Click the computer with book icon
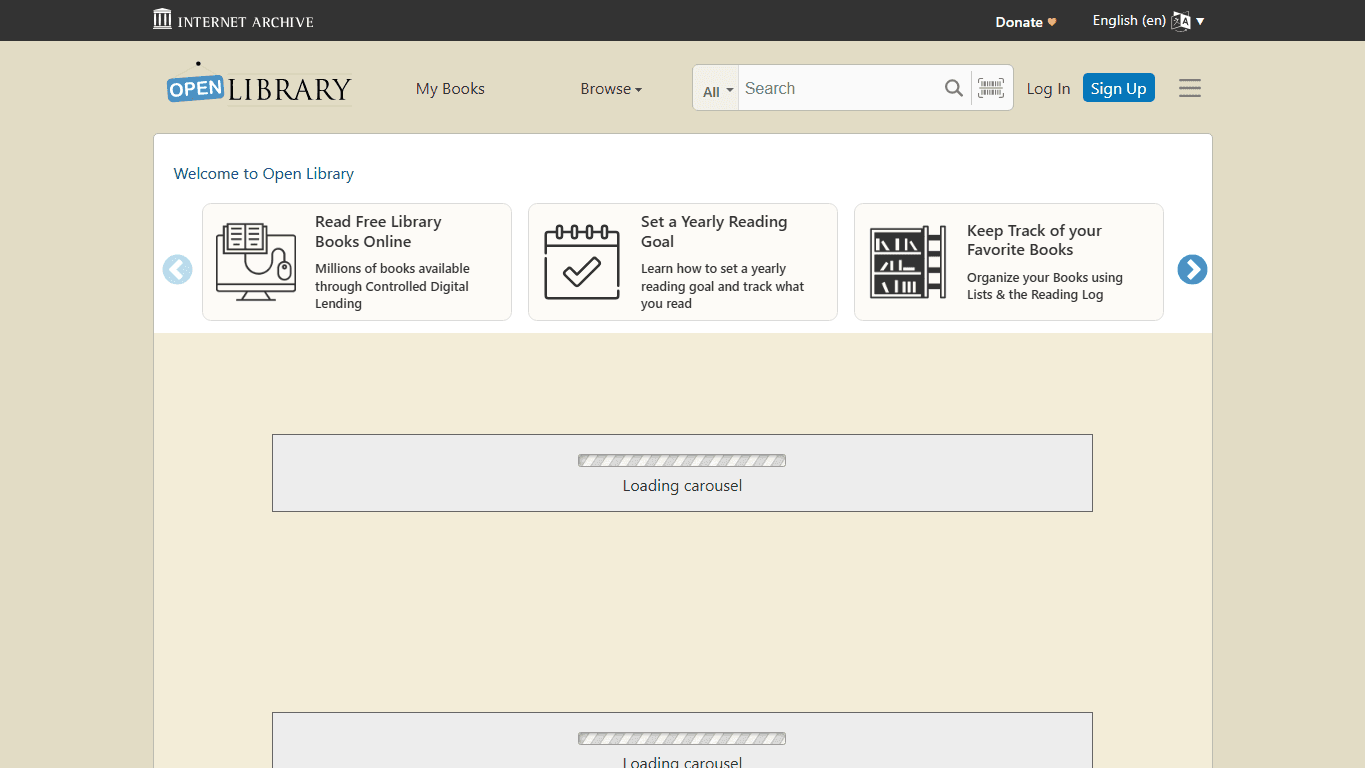Image resolution: width=1365 pixels, height=768 pixels. click(256, 262)
